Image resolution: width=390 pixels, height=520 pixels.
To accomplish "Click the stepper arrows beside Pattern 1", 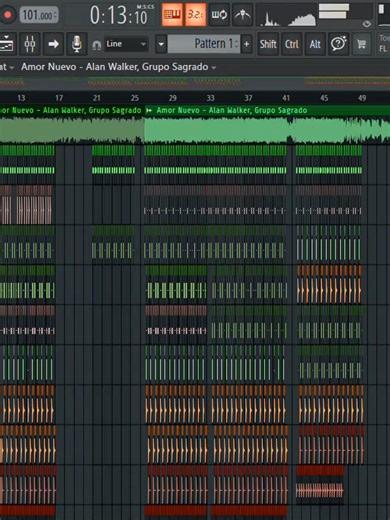I will (x=237, y=44).
